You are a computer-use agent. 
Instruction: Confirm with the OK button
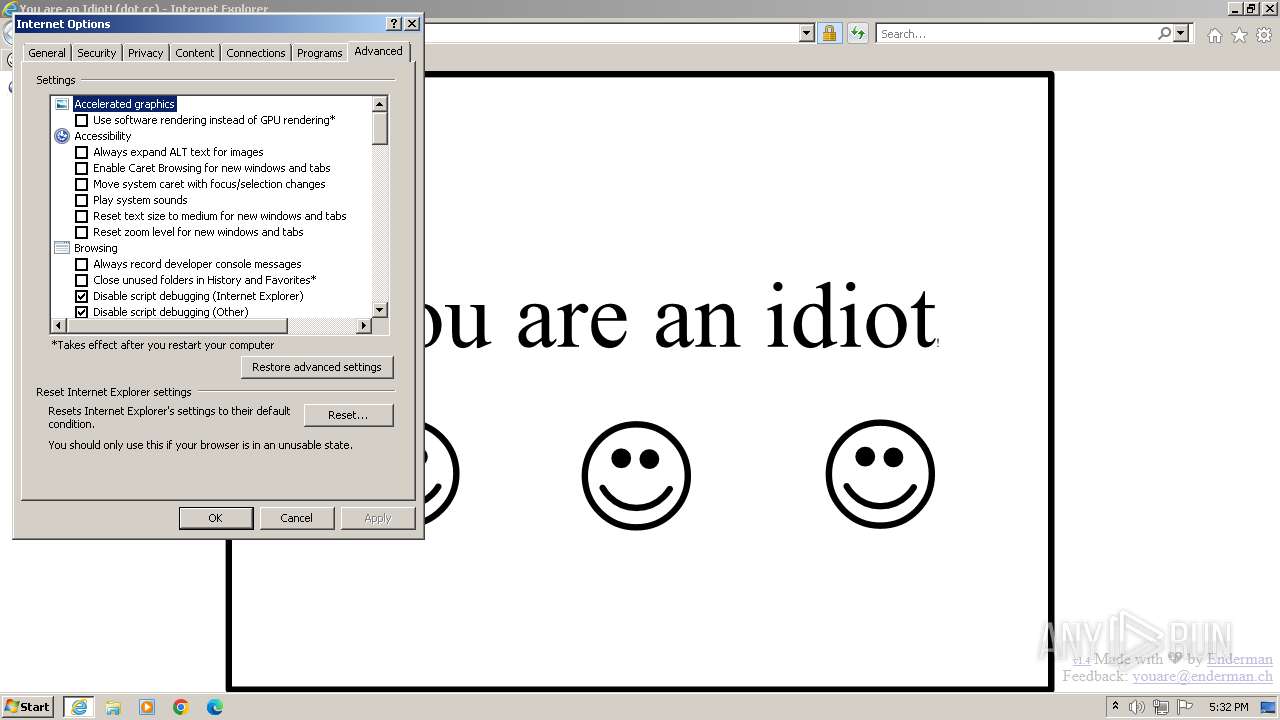coord(215,518)
